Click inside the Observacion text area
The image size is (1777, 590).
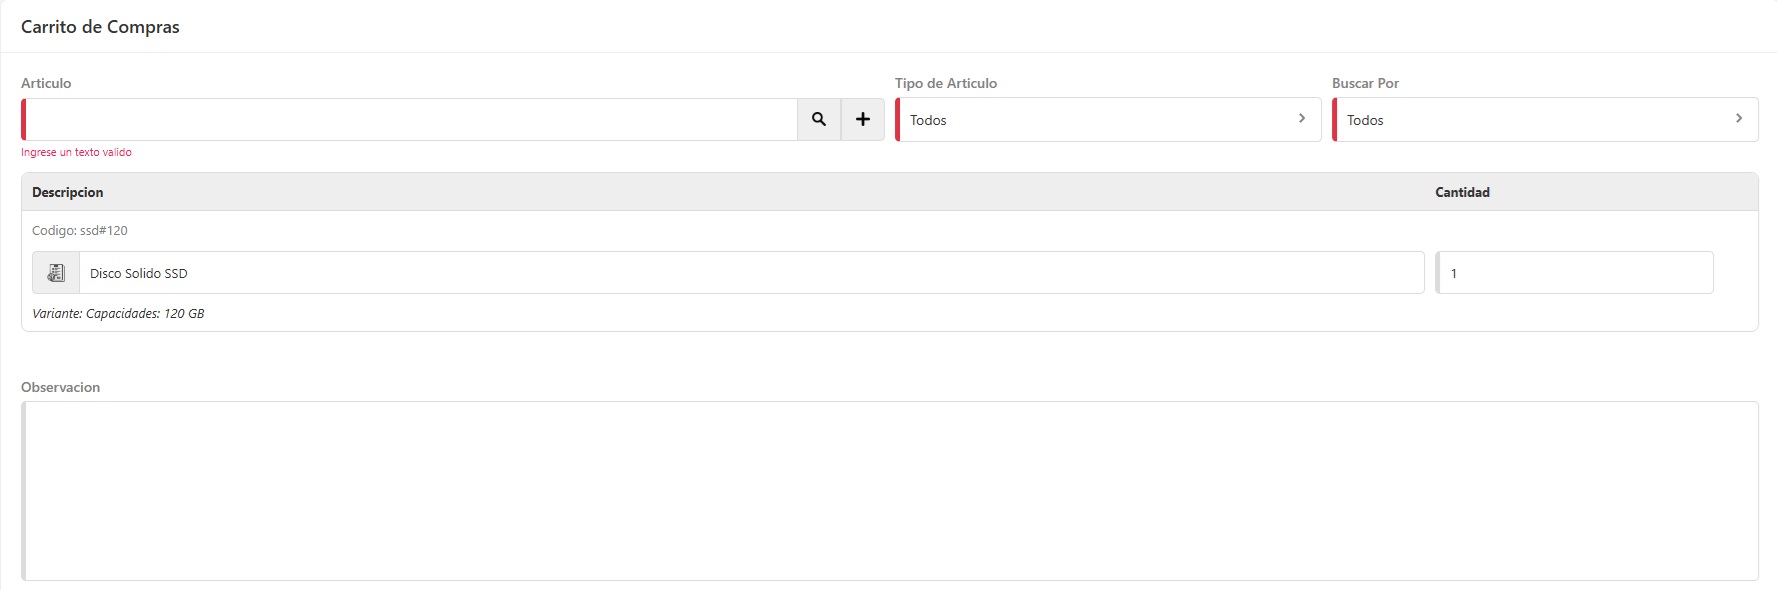pyautogui.click(x=890, y=490)
